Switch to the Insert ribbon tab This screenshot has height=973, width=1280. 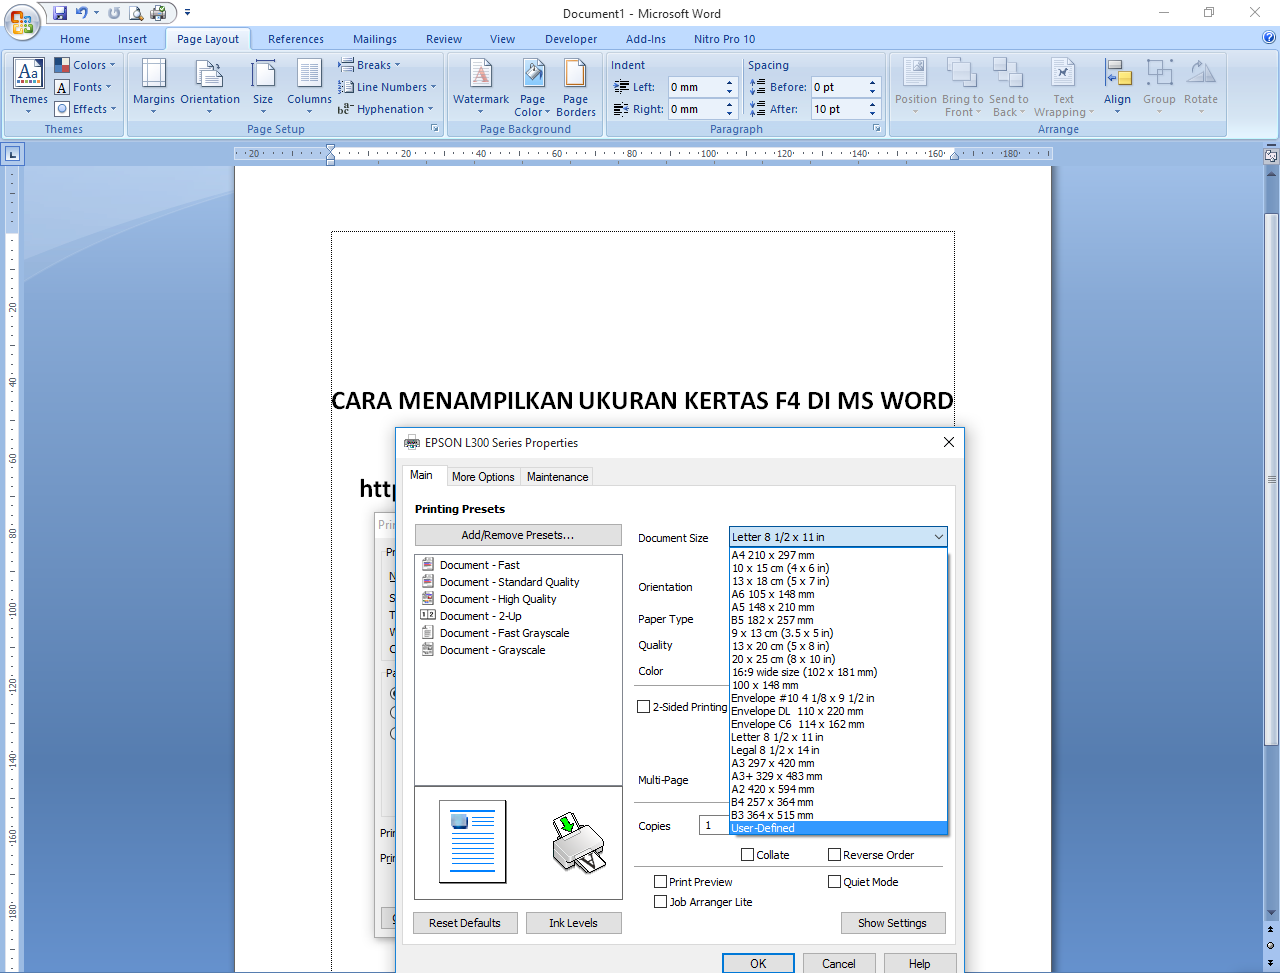coord(132,39)
